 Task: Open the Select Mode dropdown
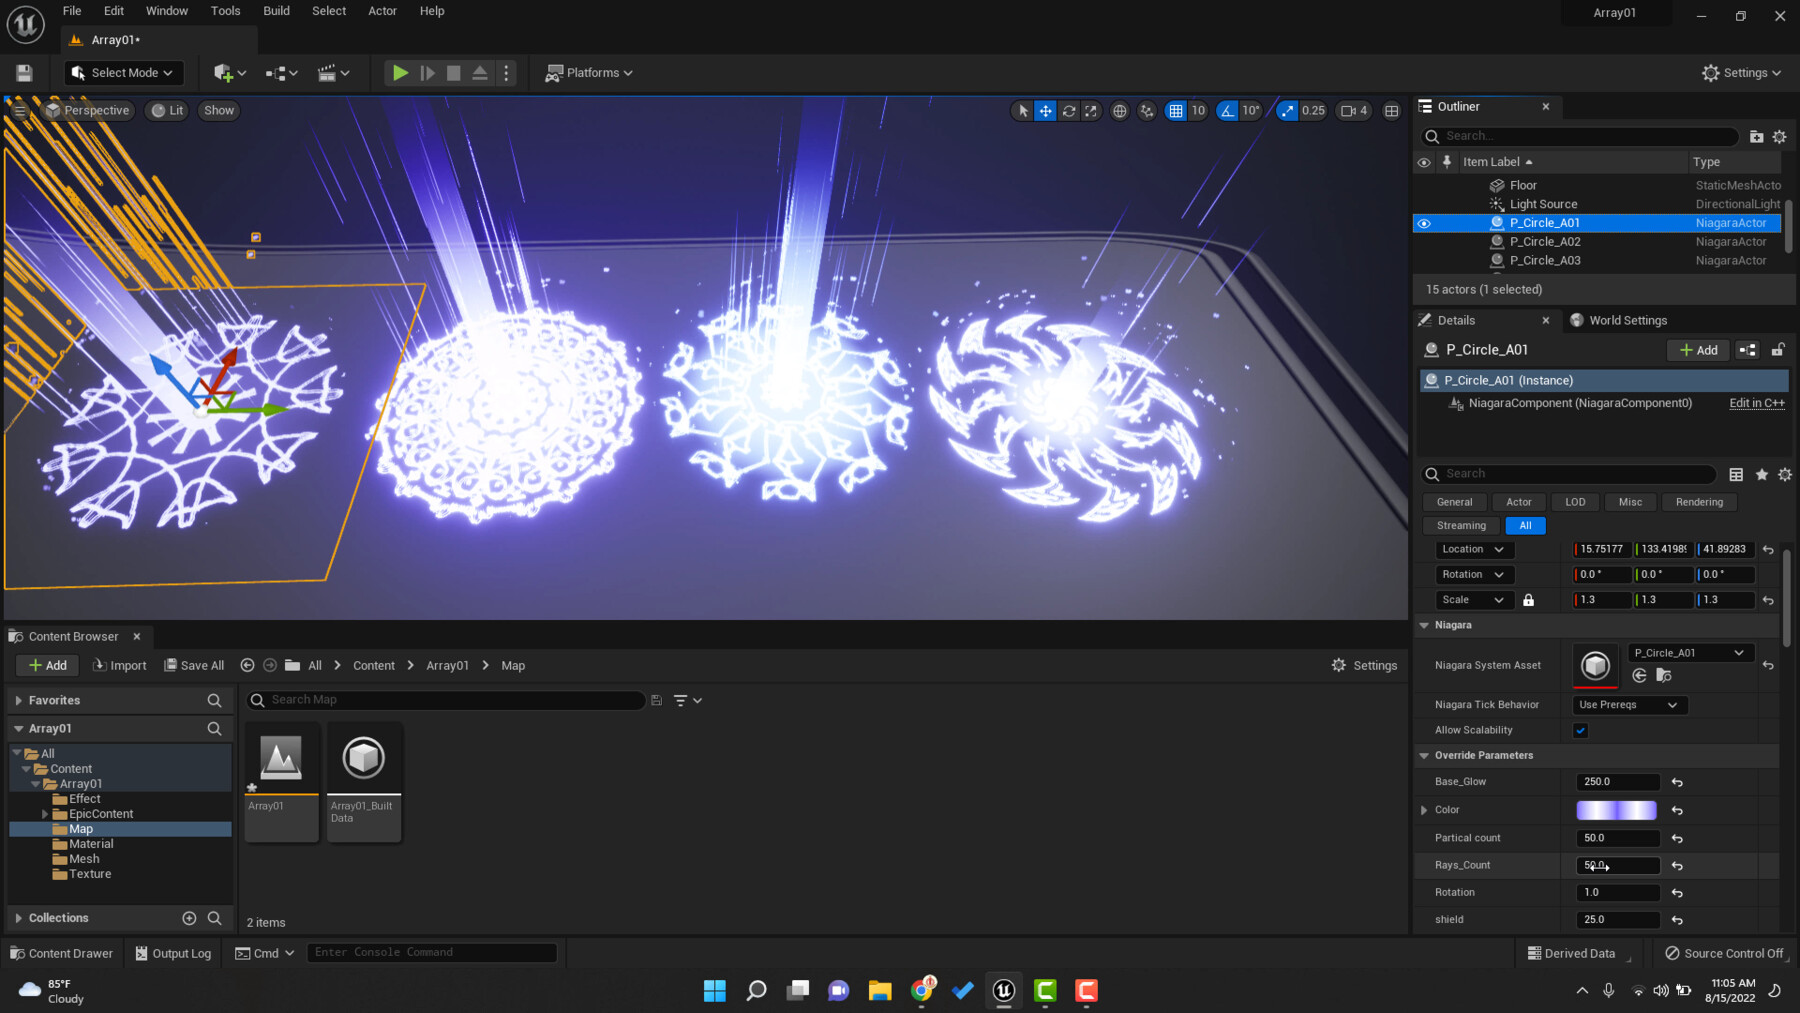point(123,72)
